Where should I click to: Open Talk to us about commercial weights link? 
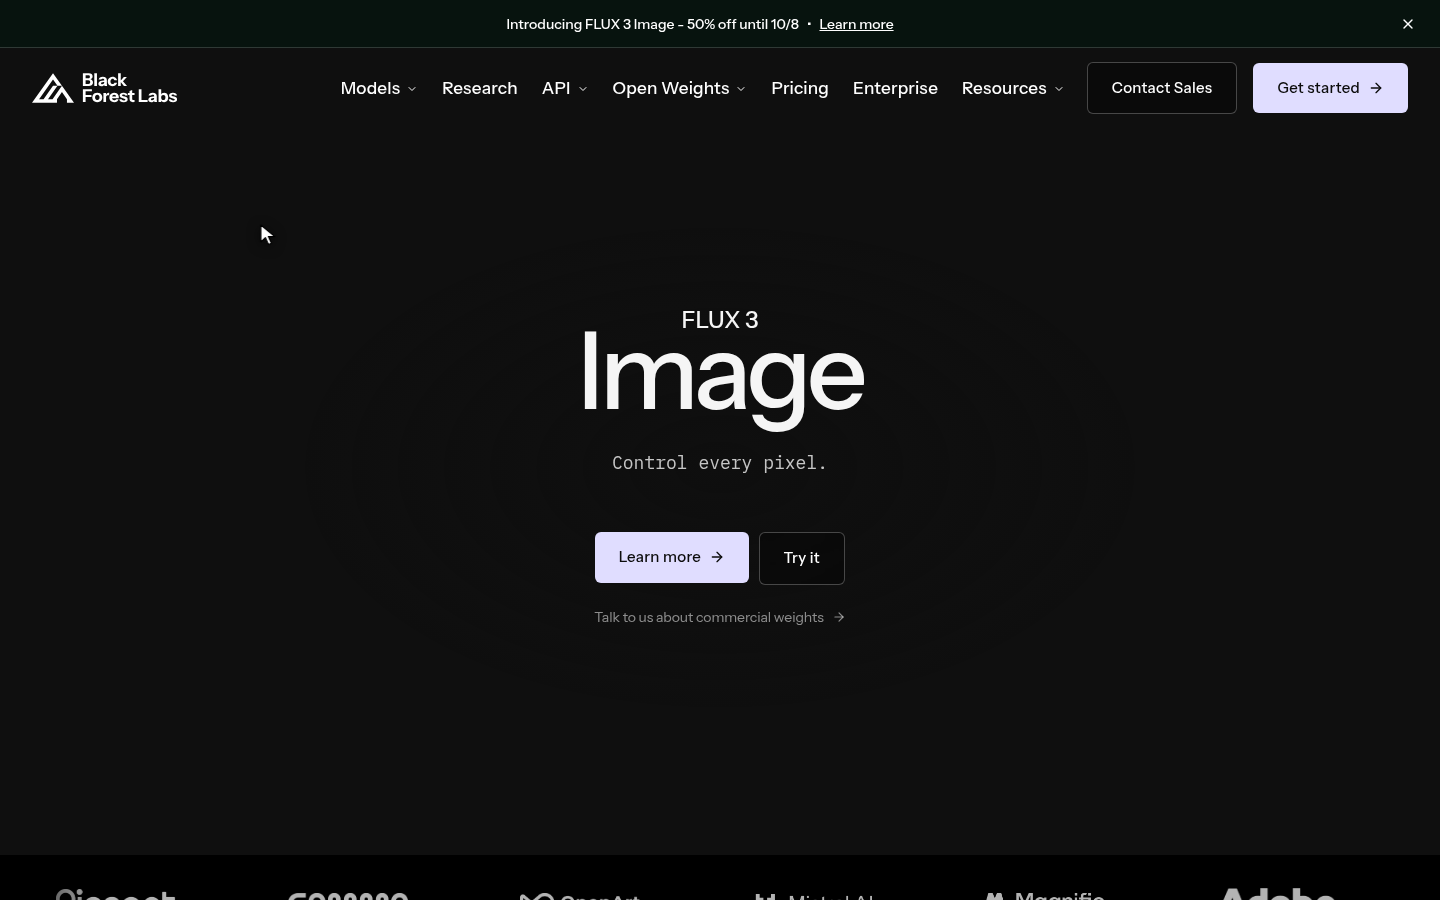tap(720, 617)
